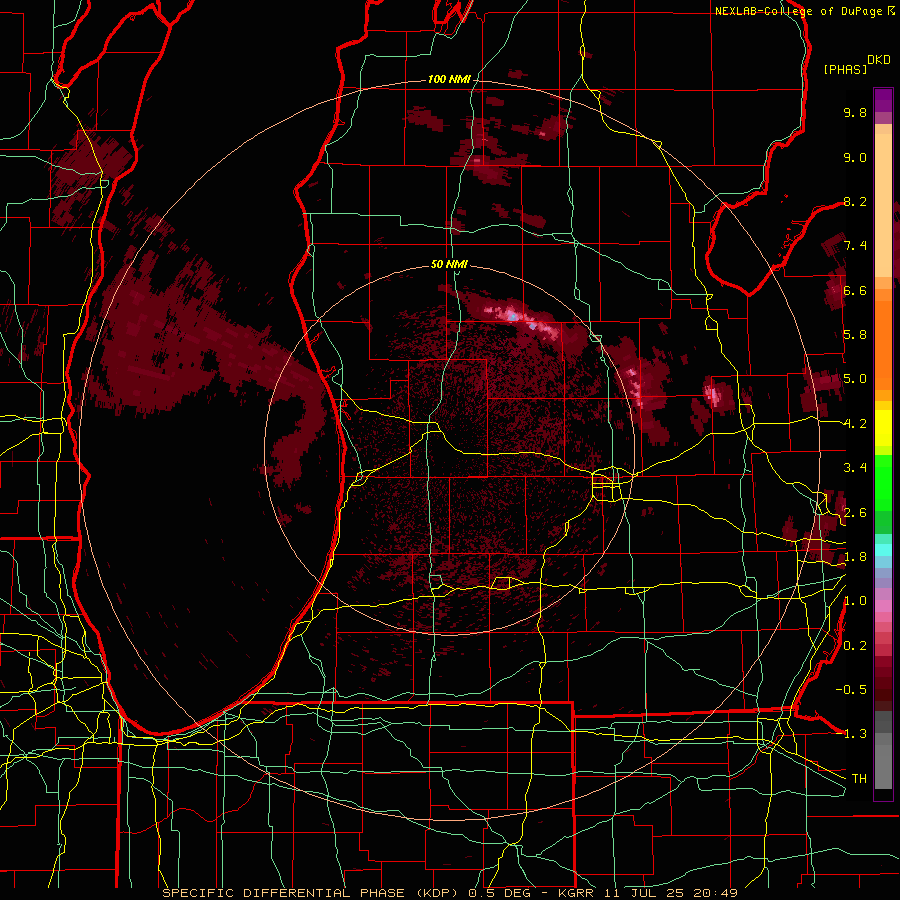Click the 1.8 scale value
Image resolution: width=900 pixels, height=900 pixels.
(x=855, y=557)
